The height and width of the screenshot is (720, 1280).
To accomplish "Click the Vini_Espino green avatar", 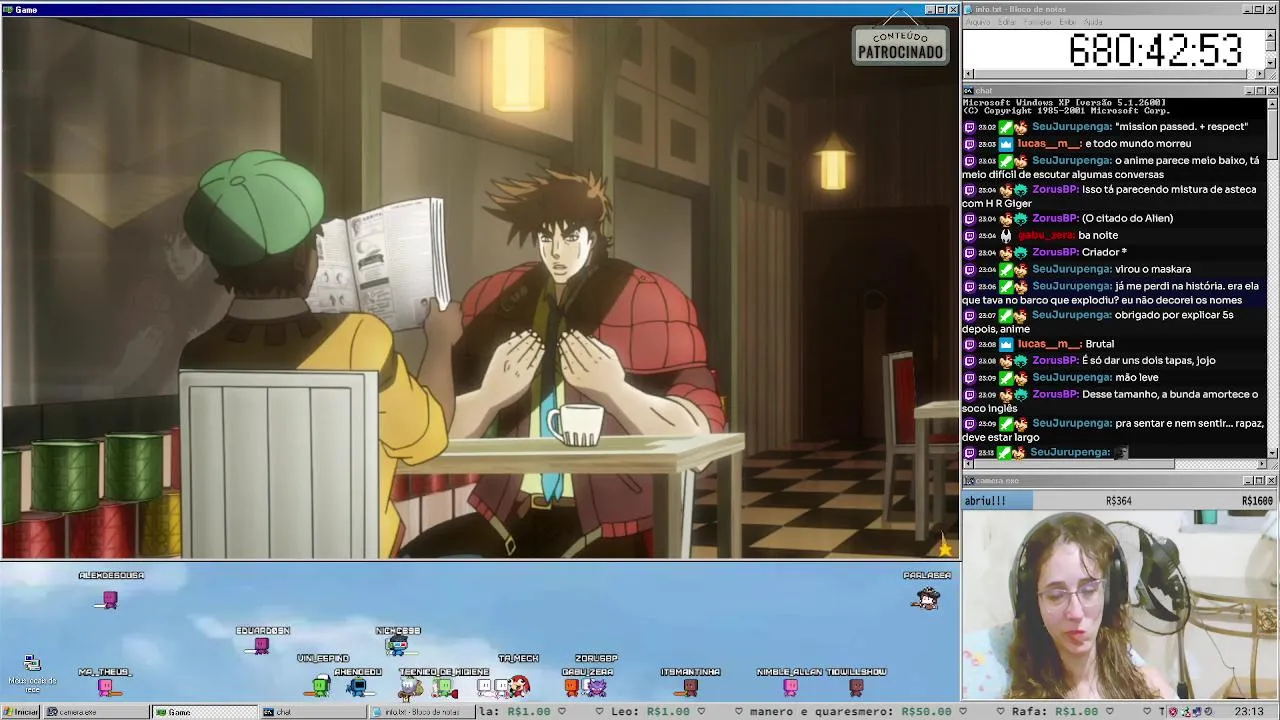I will coord(320,686).
